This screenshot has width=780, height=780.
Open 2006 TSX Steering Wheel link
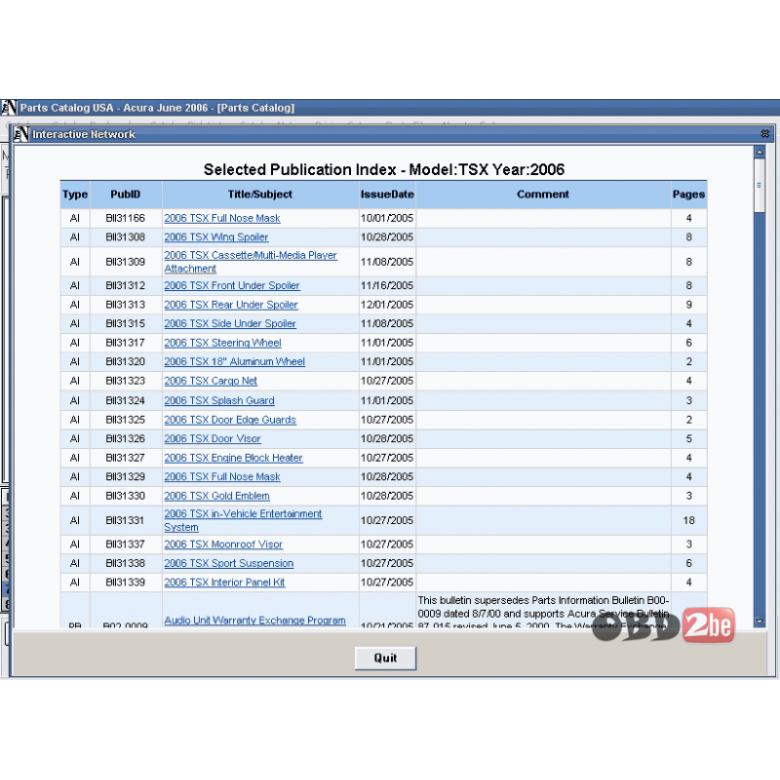click(x=222, y=343)
